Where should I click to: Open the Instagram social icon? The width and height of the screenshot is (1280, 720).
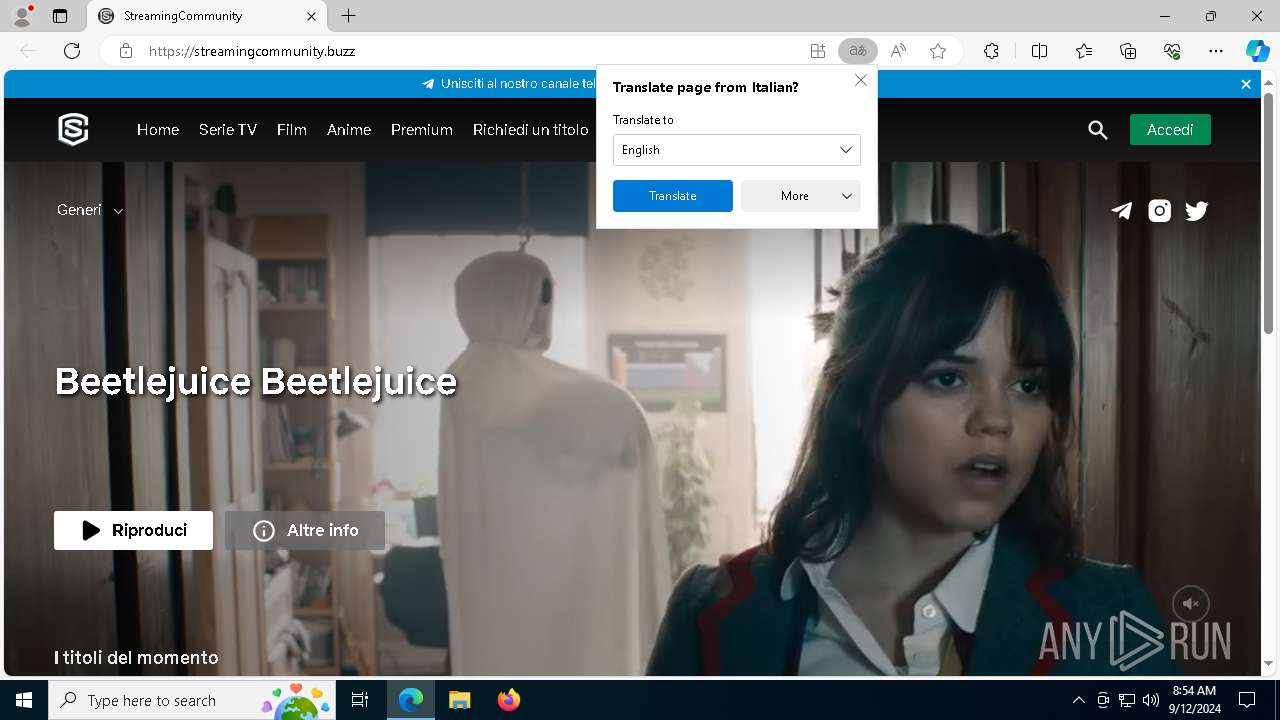pos(1160,210)
